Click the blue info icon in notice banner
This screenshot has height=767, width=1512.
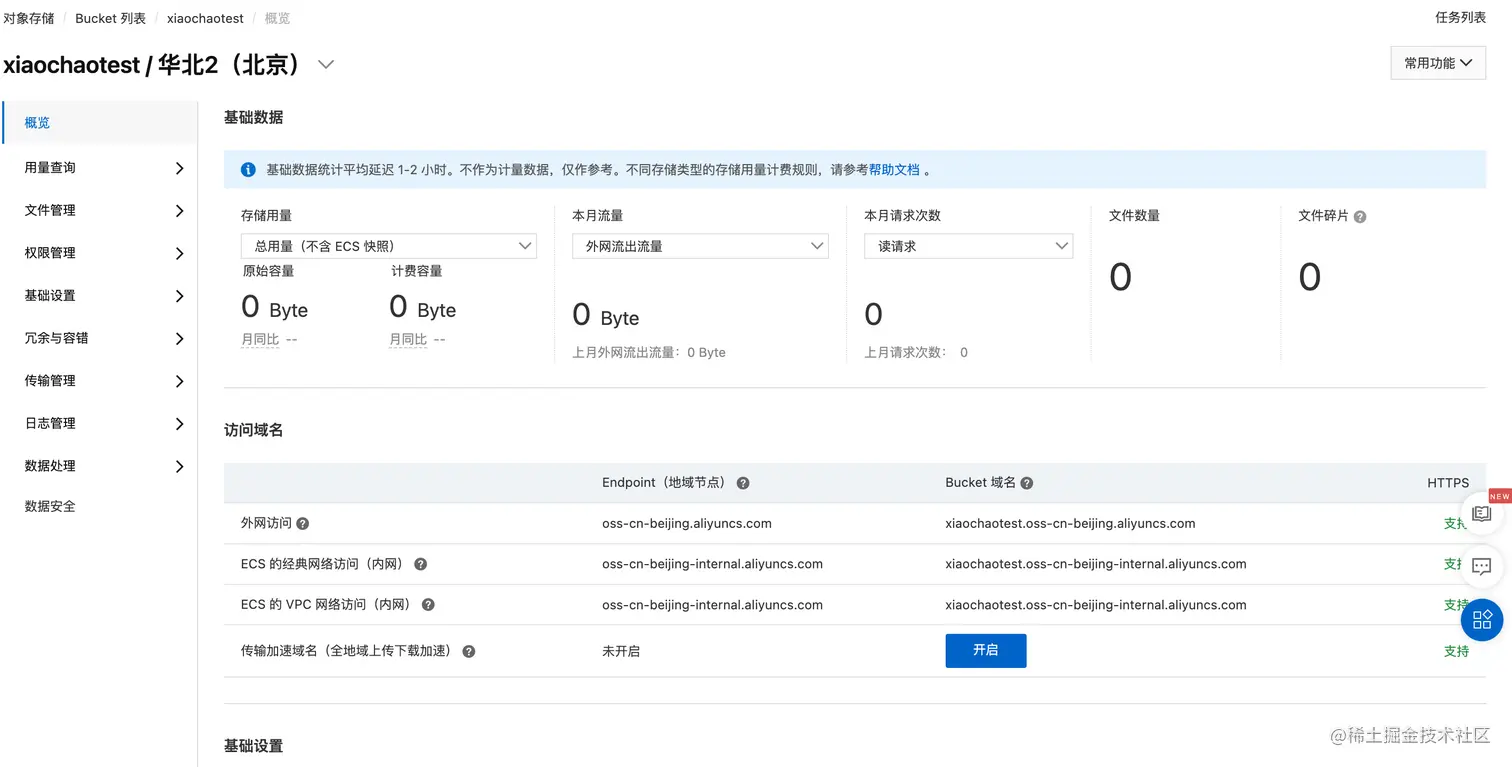[248, 170]
